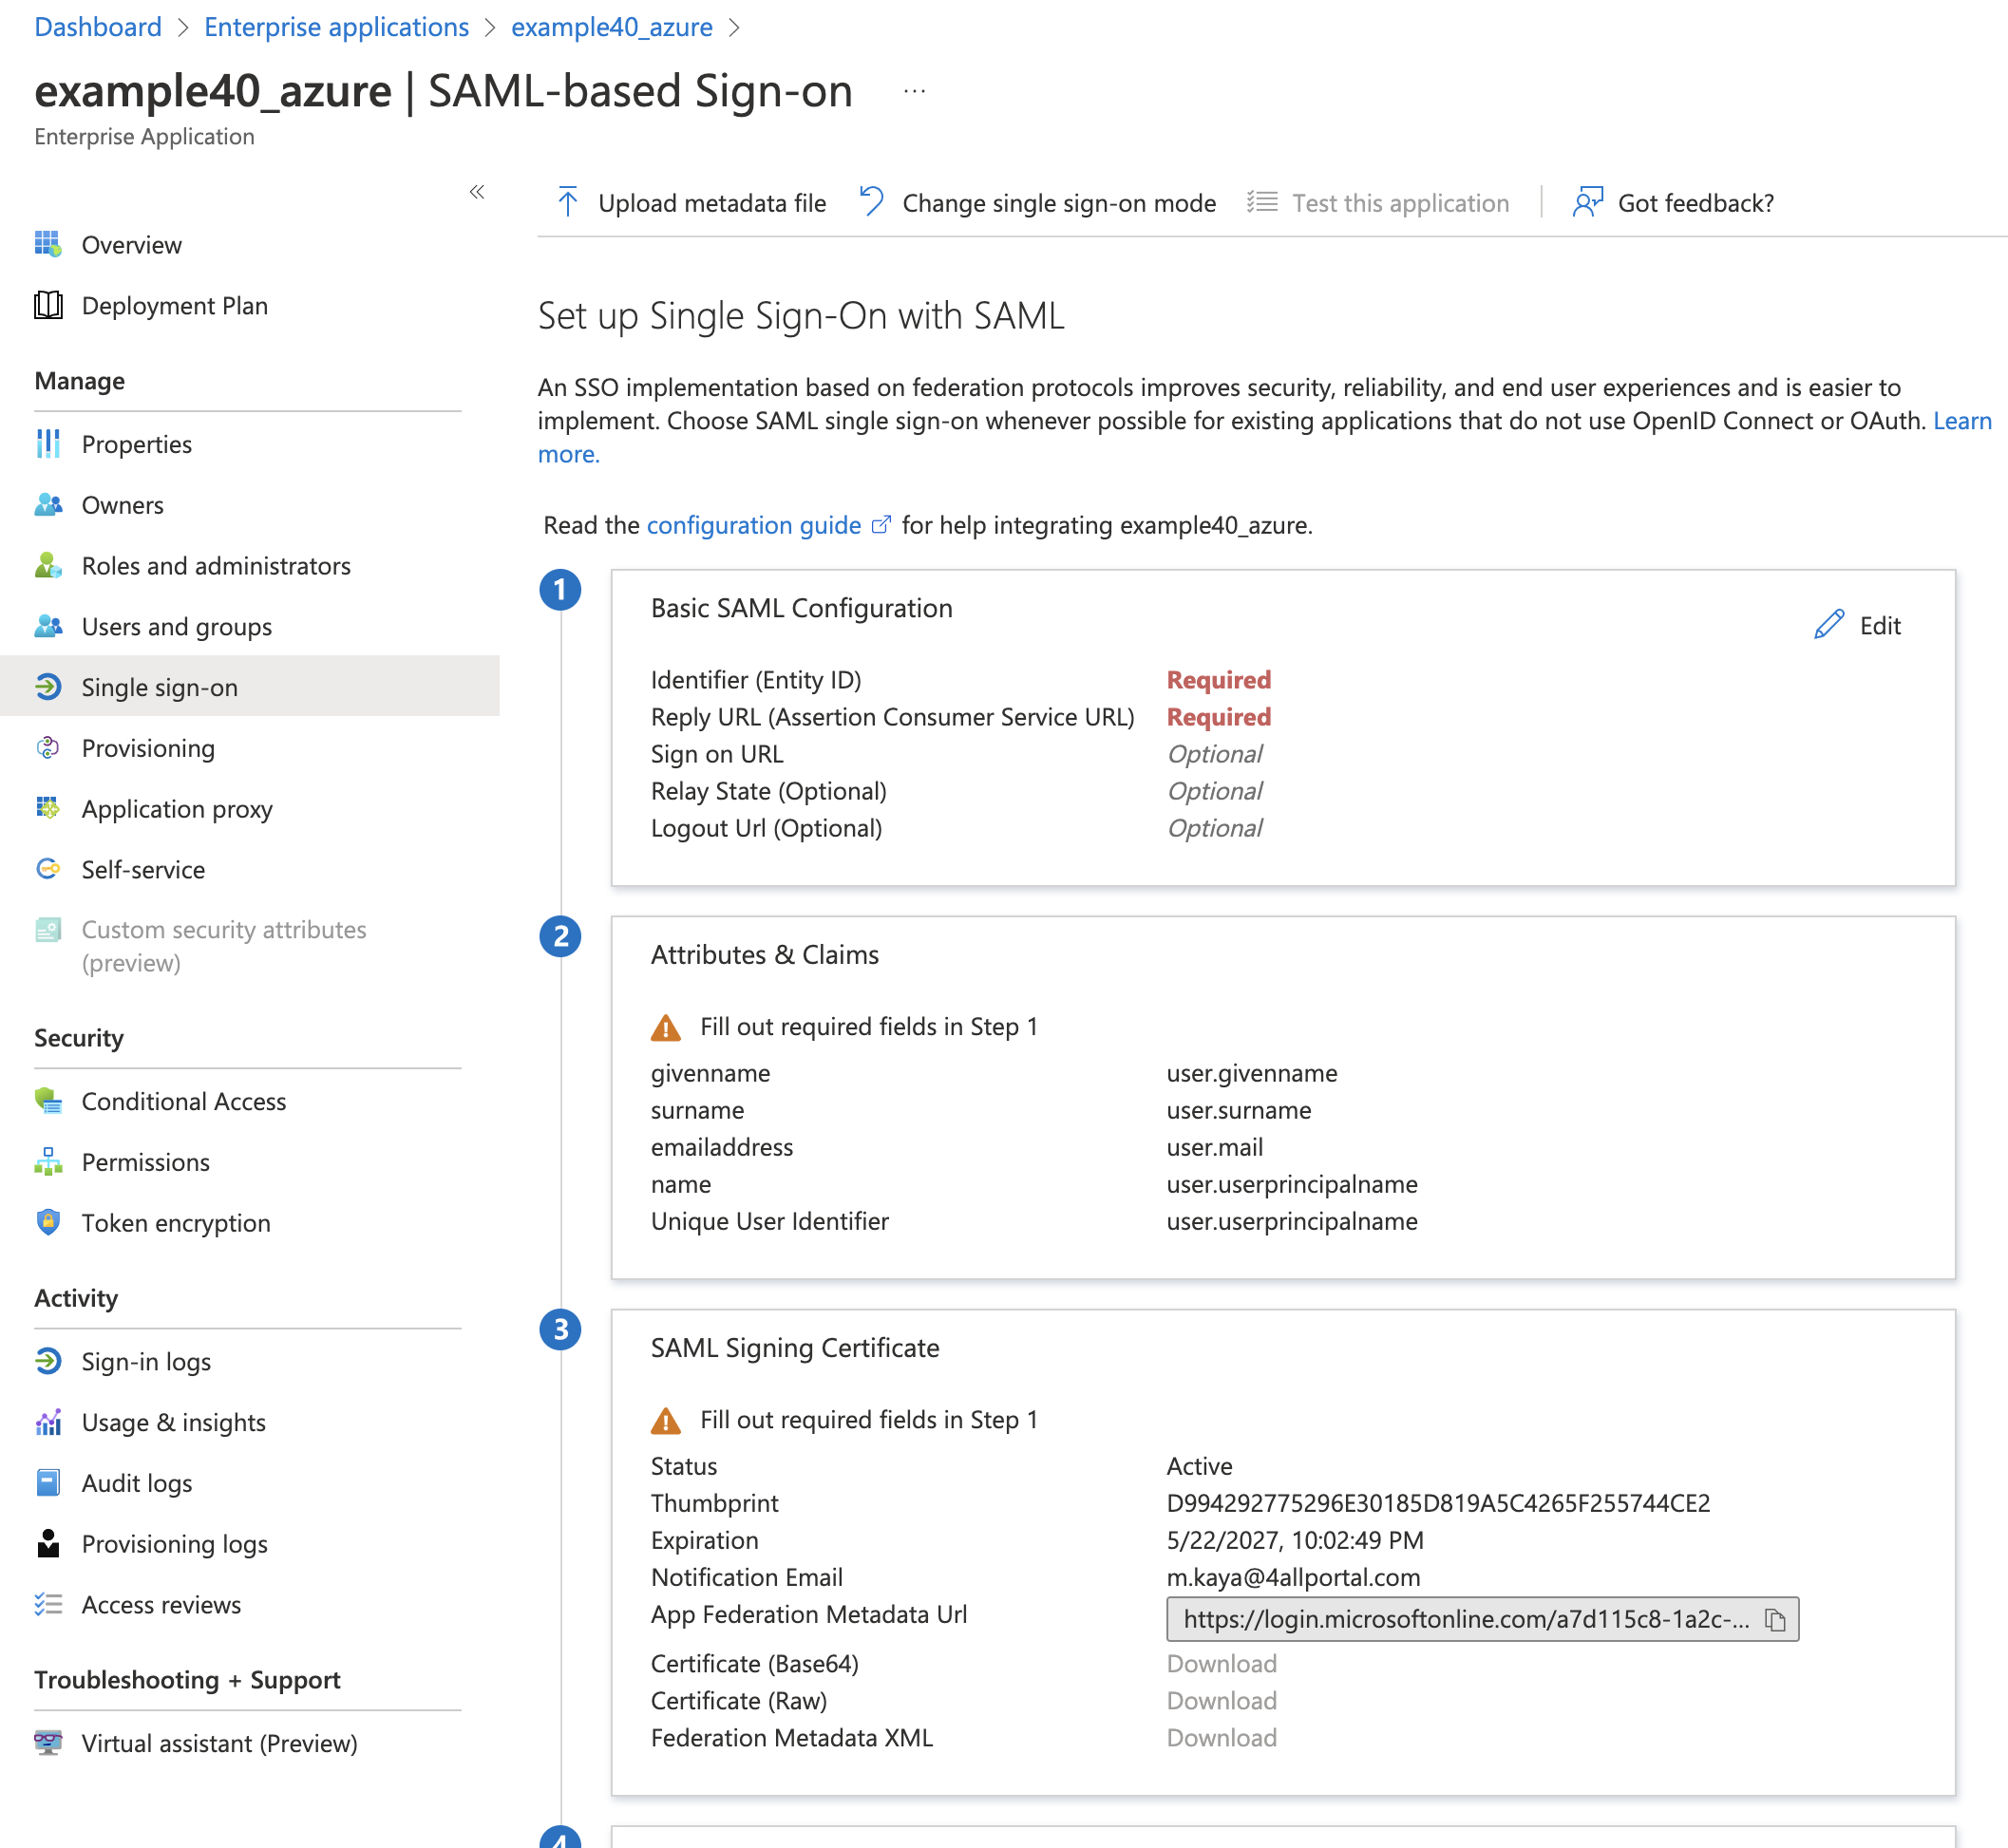
Task: Click the Token encryption shield icon
Action: pos(48,1222)
